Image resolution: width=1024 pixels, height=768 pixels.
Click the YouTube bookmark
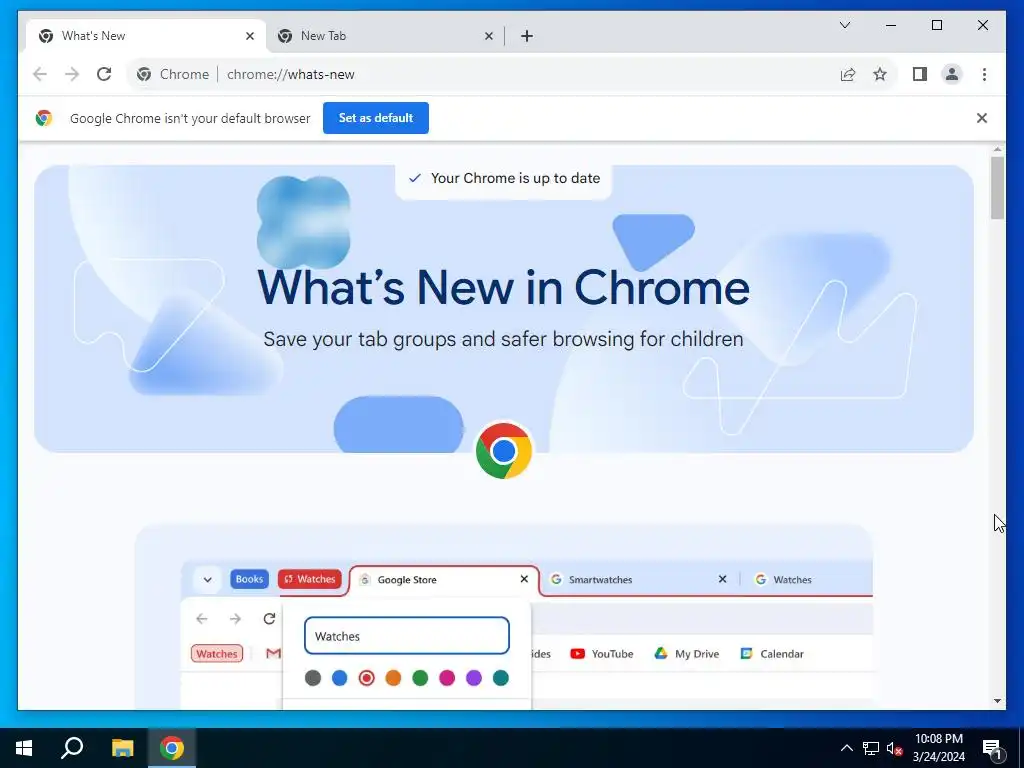(x=601, y=654)
